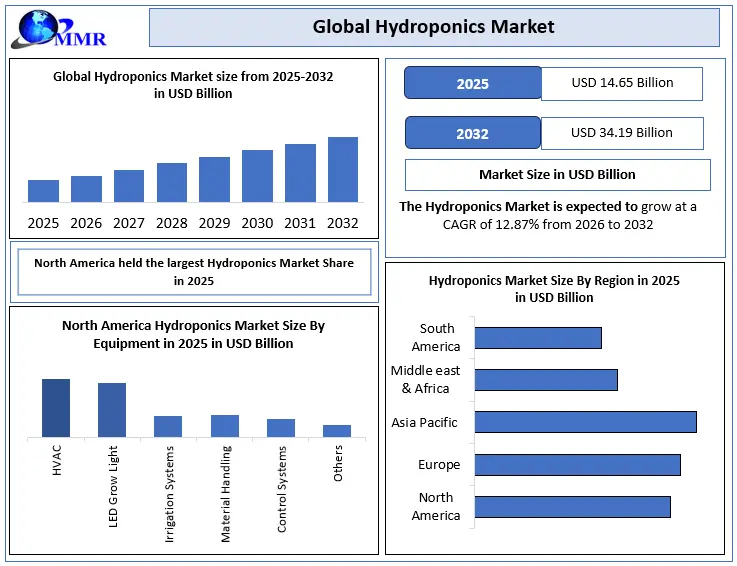
Task: Select the South America region bar
Action: 538,337
